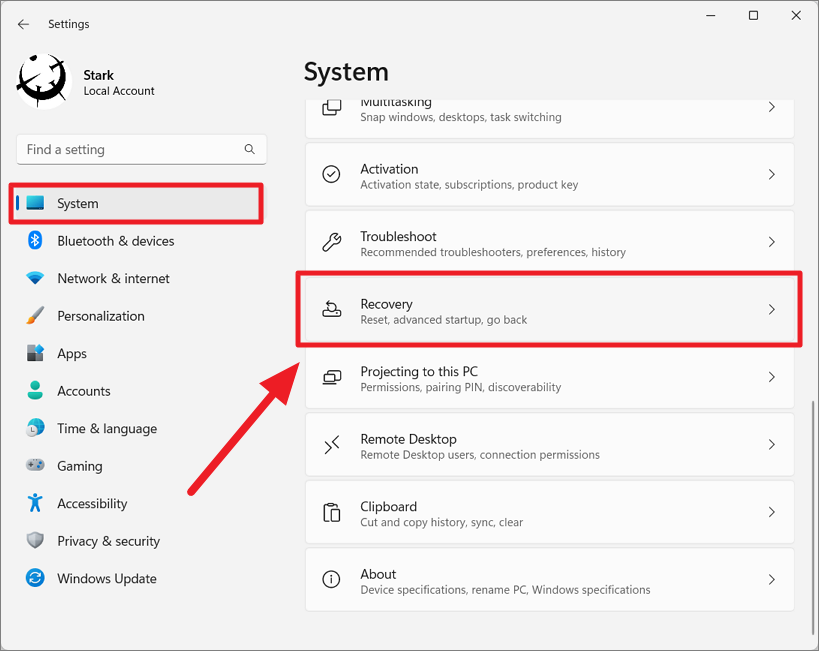Click the Troubleshoot wrench icon
The image size is (819, 651).
click(x=331, y=242)
